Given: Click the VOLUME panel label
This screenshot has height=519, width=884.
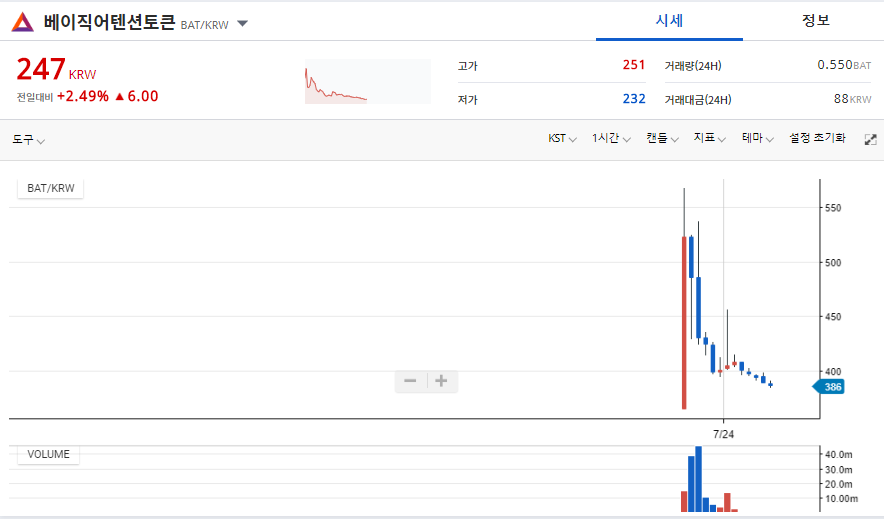Looking at the screenshot, I should tap(48, 454).
